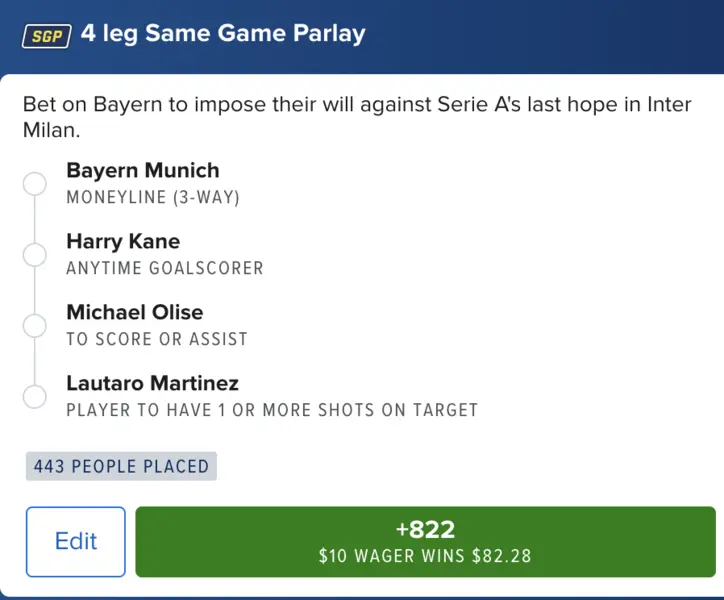Open the Michael Olise leg name
This screenshot has height=600, width=724.
[134, 313]
